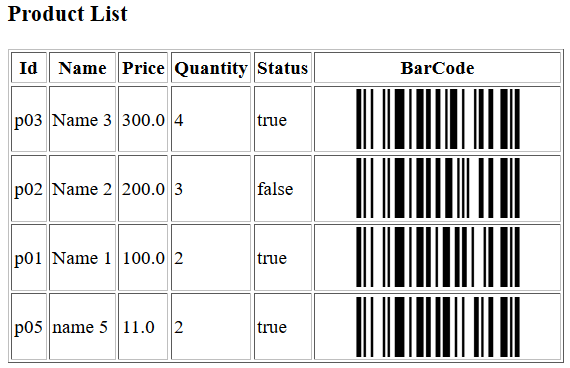This screenshot has height=368, width=570.
Task: Click status true in the p03 row
Action: pos(283,119)
